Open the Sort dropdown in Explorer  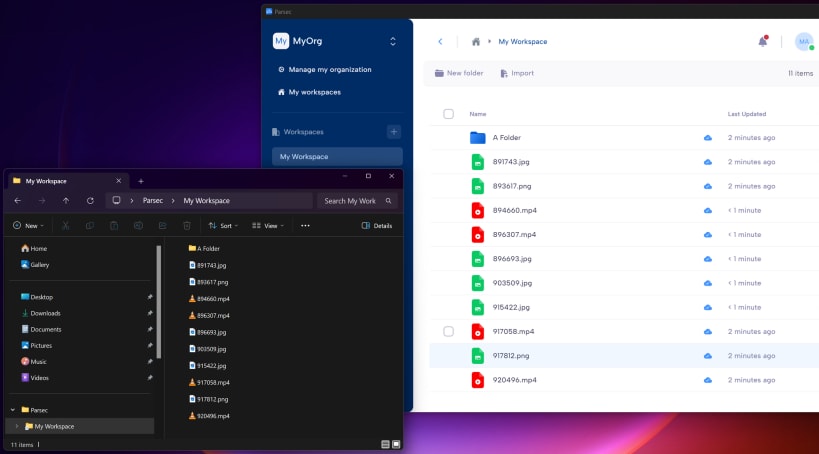(223, 226)
